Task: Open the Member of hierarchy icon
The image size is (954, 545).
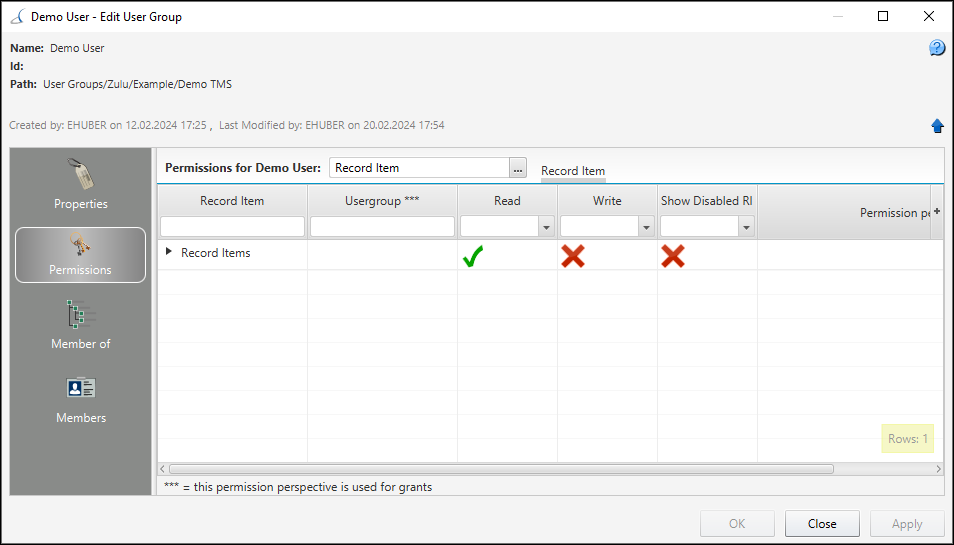Action: (80, 314)
